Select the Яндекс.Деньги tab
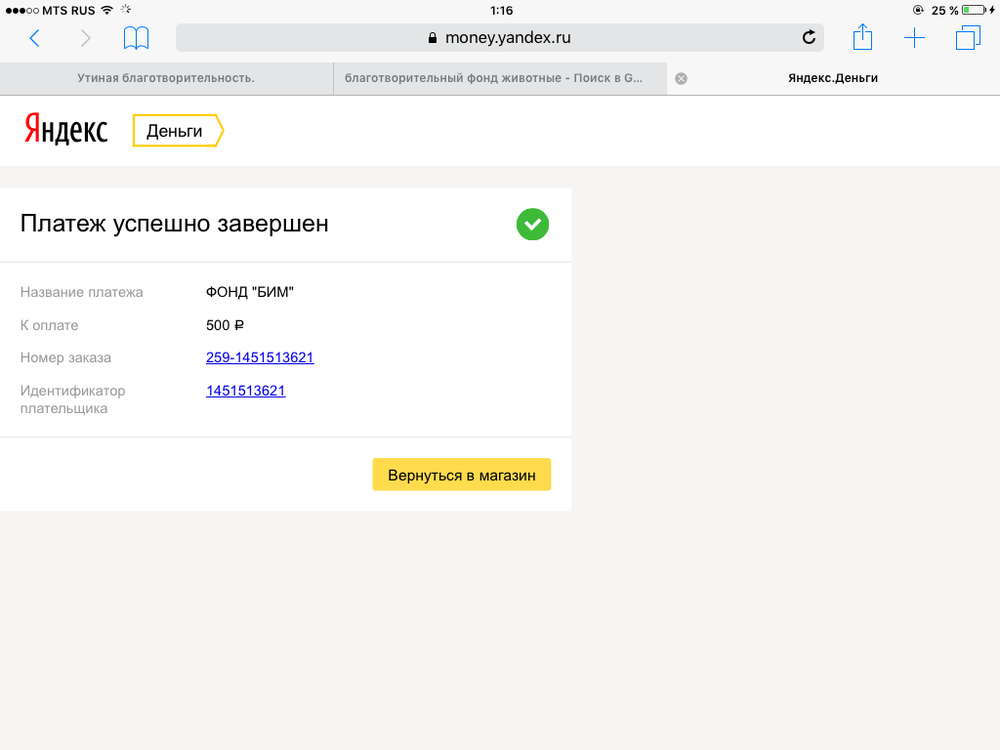The height and width of the screenshot is (750, 1000). tap(832, 78)
